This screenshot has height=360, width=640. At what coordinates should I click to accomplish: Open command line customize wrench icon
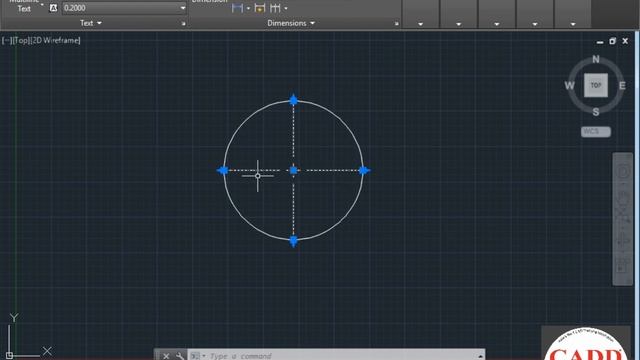[x=180, y=356]
